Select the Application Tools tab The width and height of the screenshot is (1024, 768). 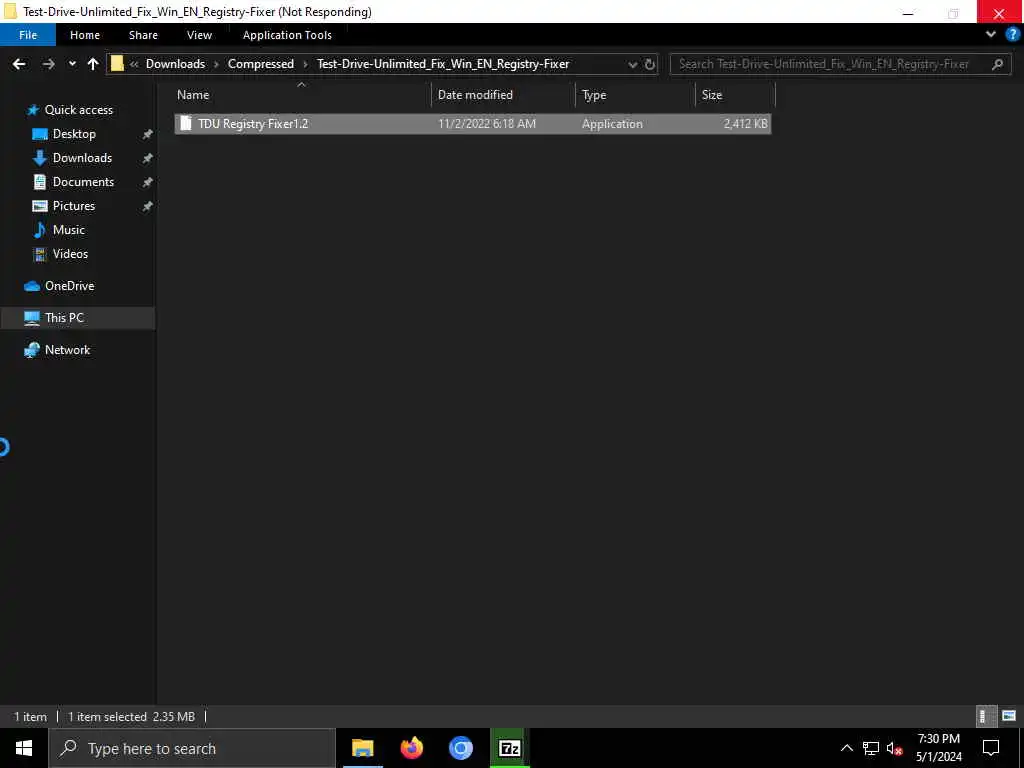(287, 35)
